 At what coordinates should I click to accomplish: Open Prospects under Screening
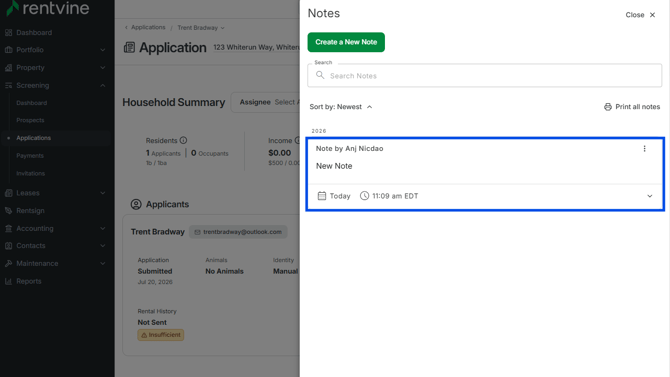point(30,120)
